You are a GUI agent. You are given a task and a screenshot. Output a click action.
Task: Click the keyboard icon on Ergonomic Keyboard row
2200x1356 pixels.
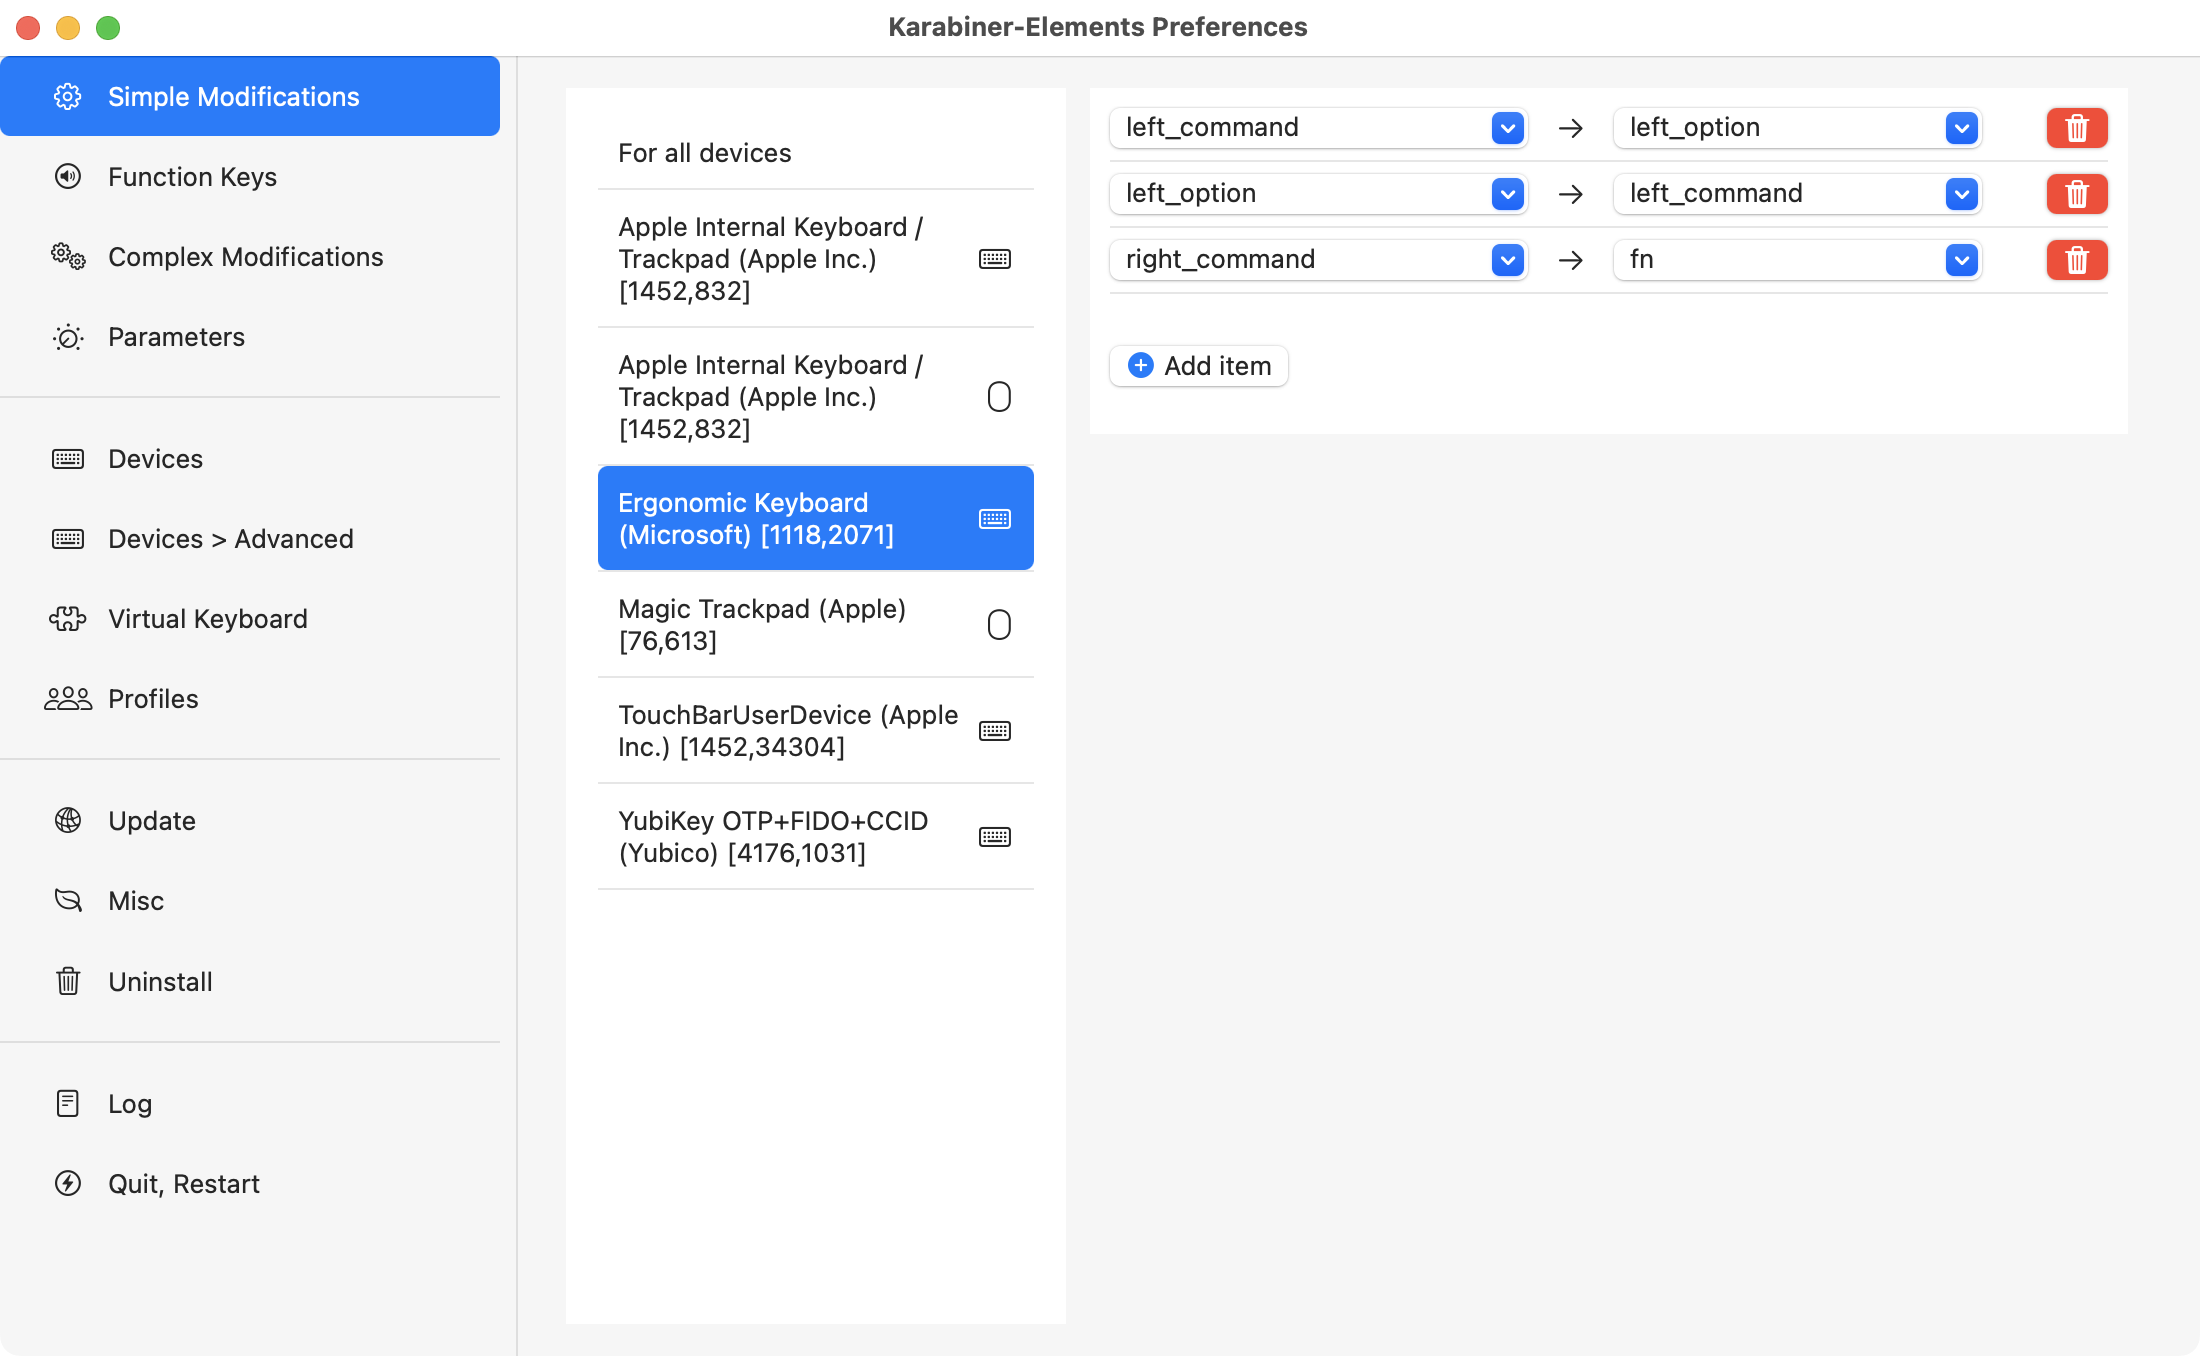pyautogui.click(x=995, y=518)
